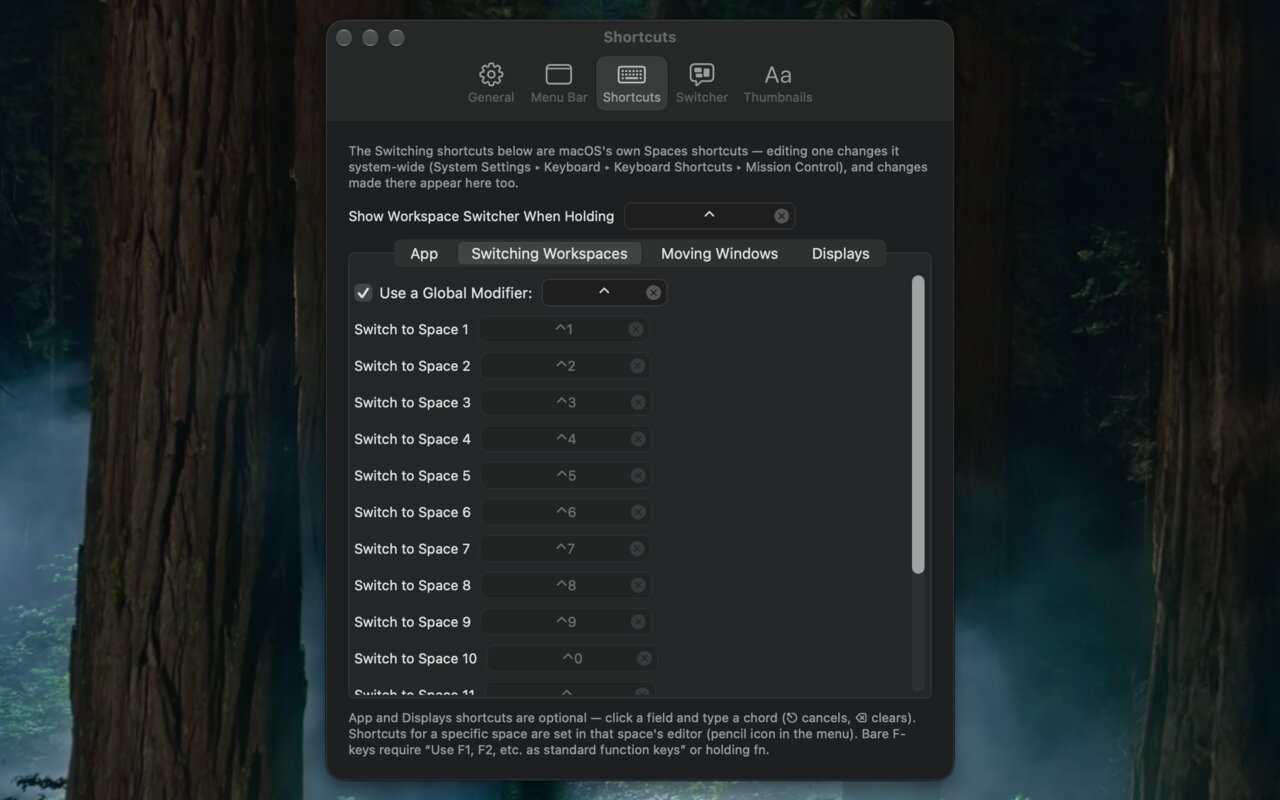The width and height of the screenshot is (1280, 800).
Task: Close the Shortcuts settings window
Action: (344, 37)
